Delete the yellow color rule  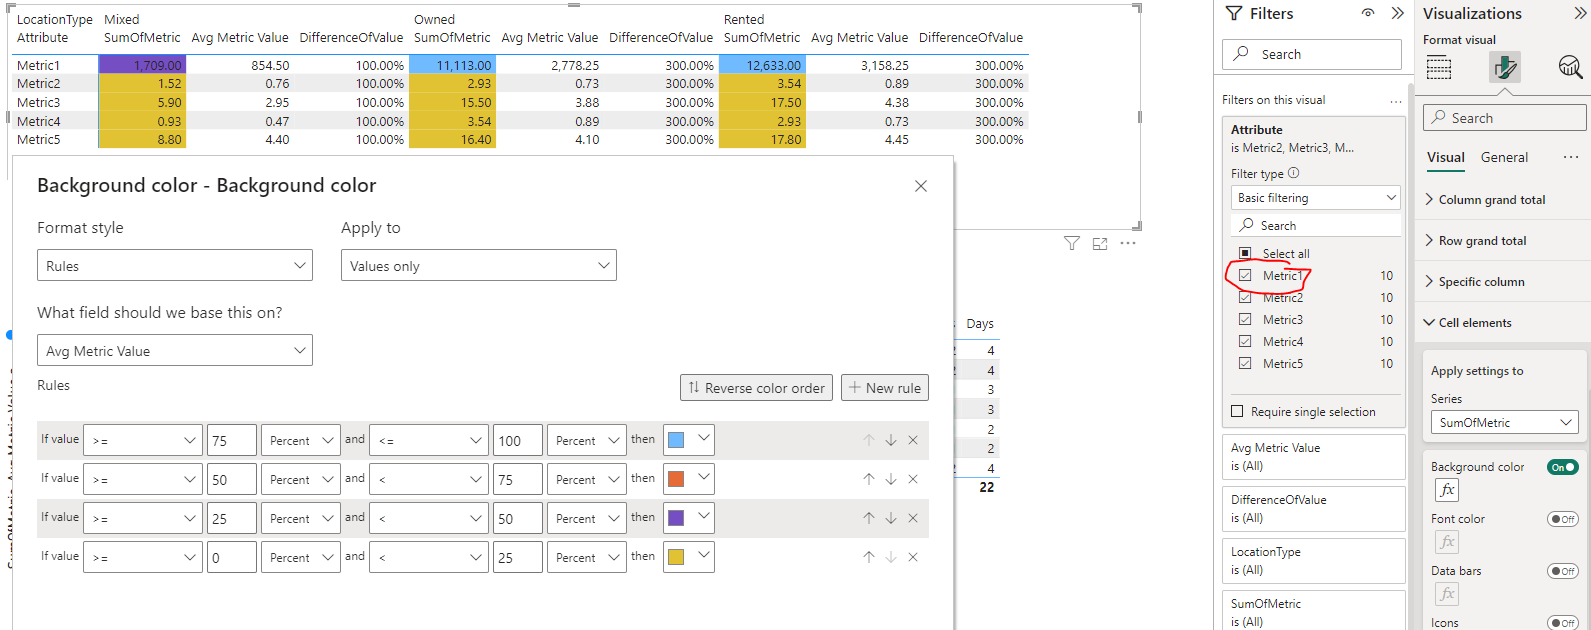[x=913, y=557]
